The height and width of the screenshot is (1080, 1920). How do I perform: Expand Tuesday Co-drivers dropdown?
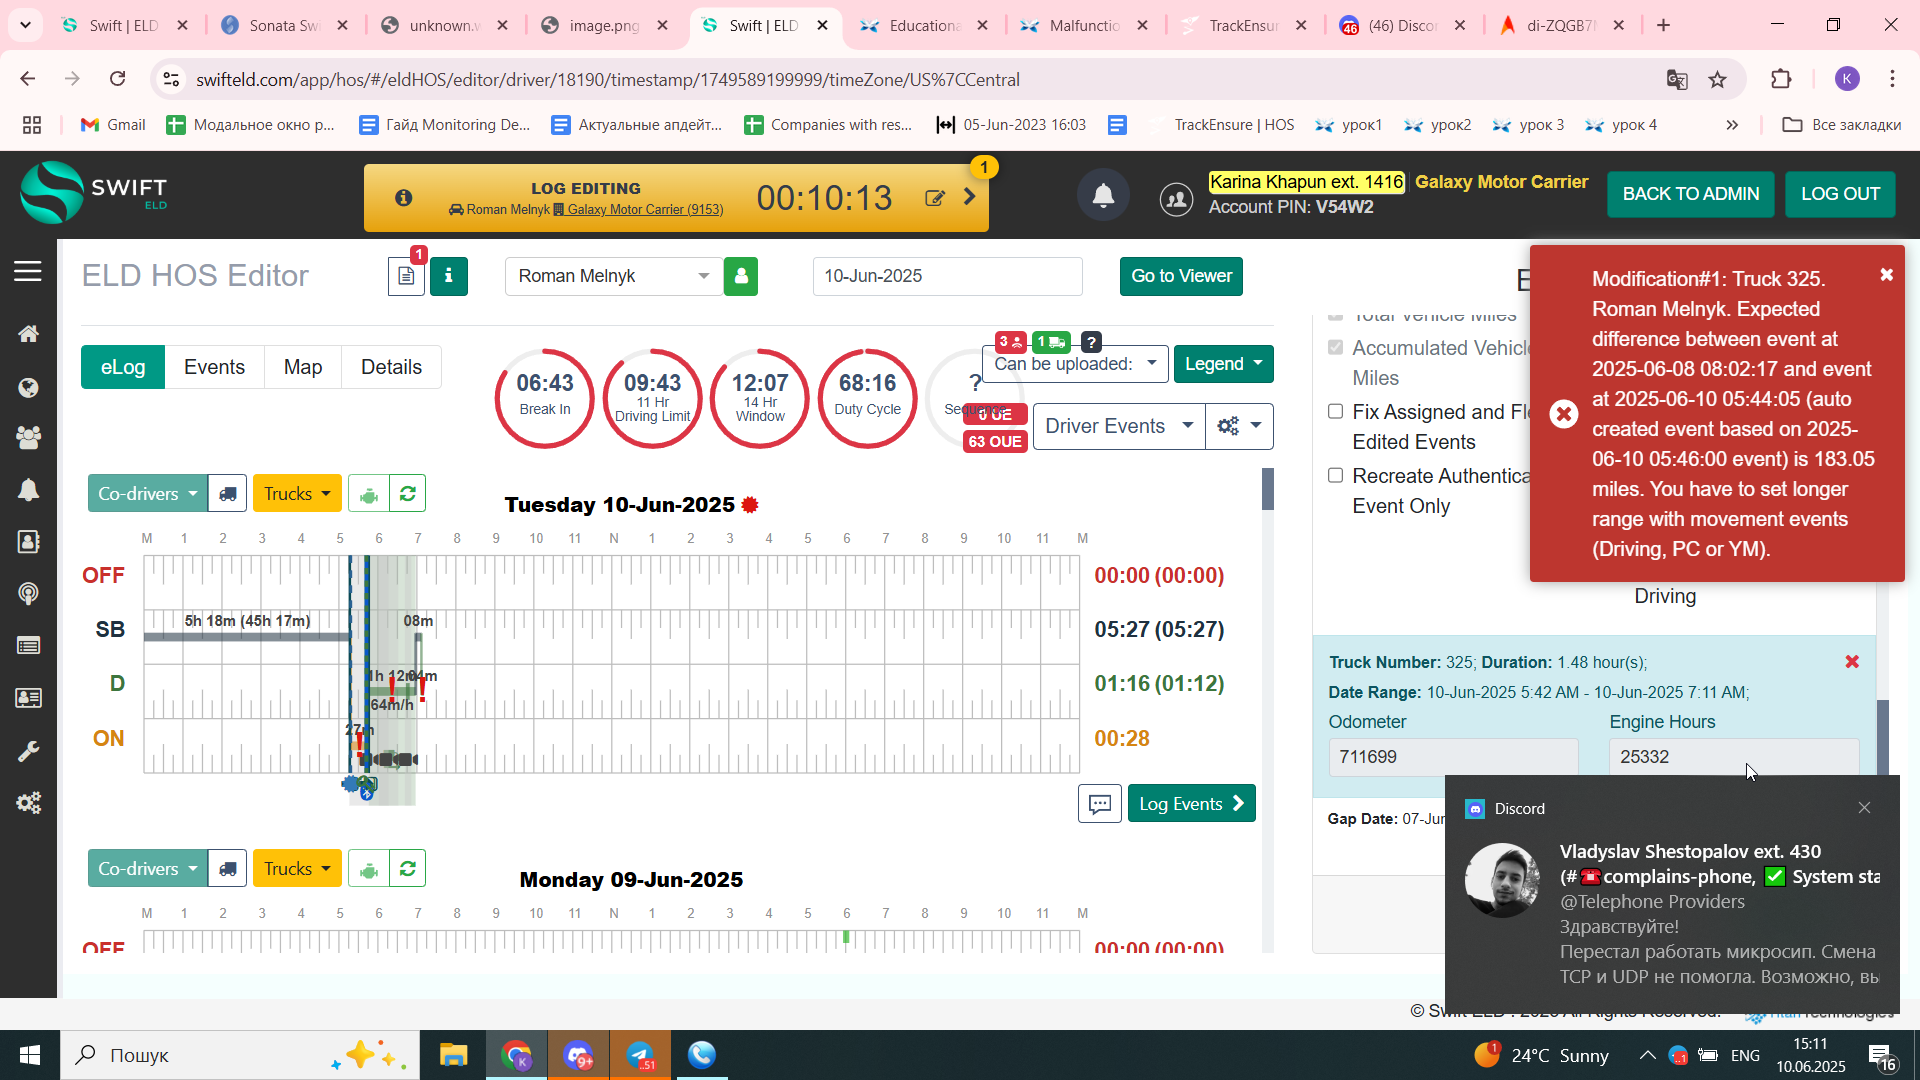(x=147, y=494)
